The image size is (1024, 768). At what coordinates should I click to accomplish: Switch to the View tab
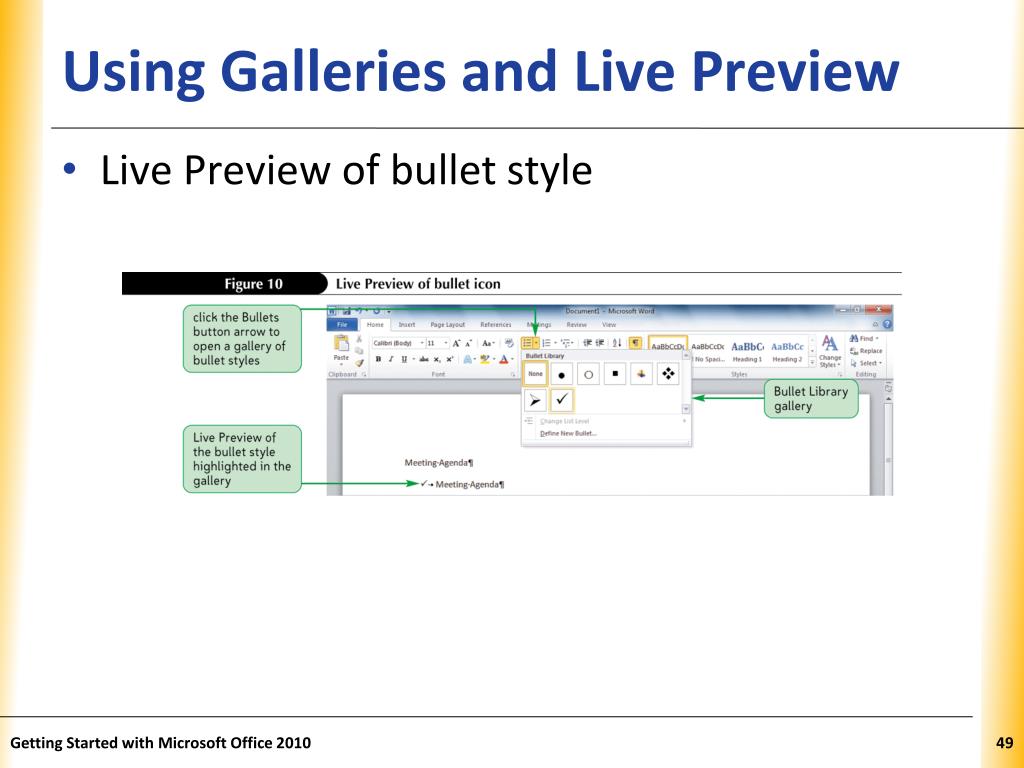609,325
